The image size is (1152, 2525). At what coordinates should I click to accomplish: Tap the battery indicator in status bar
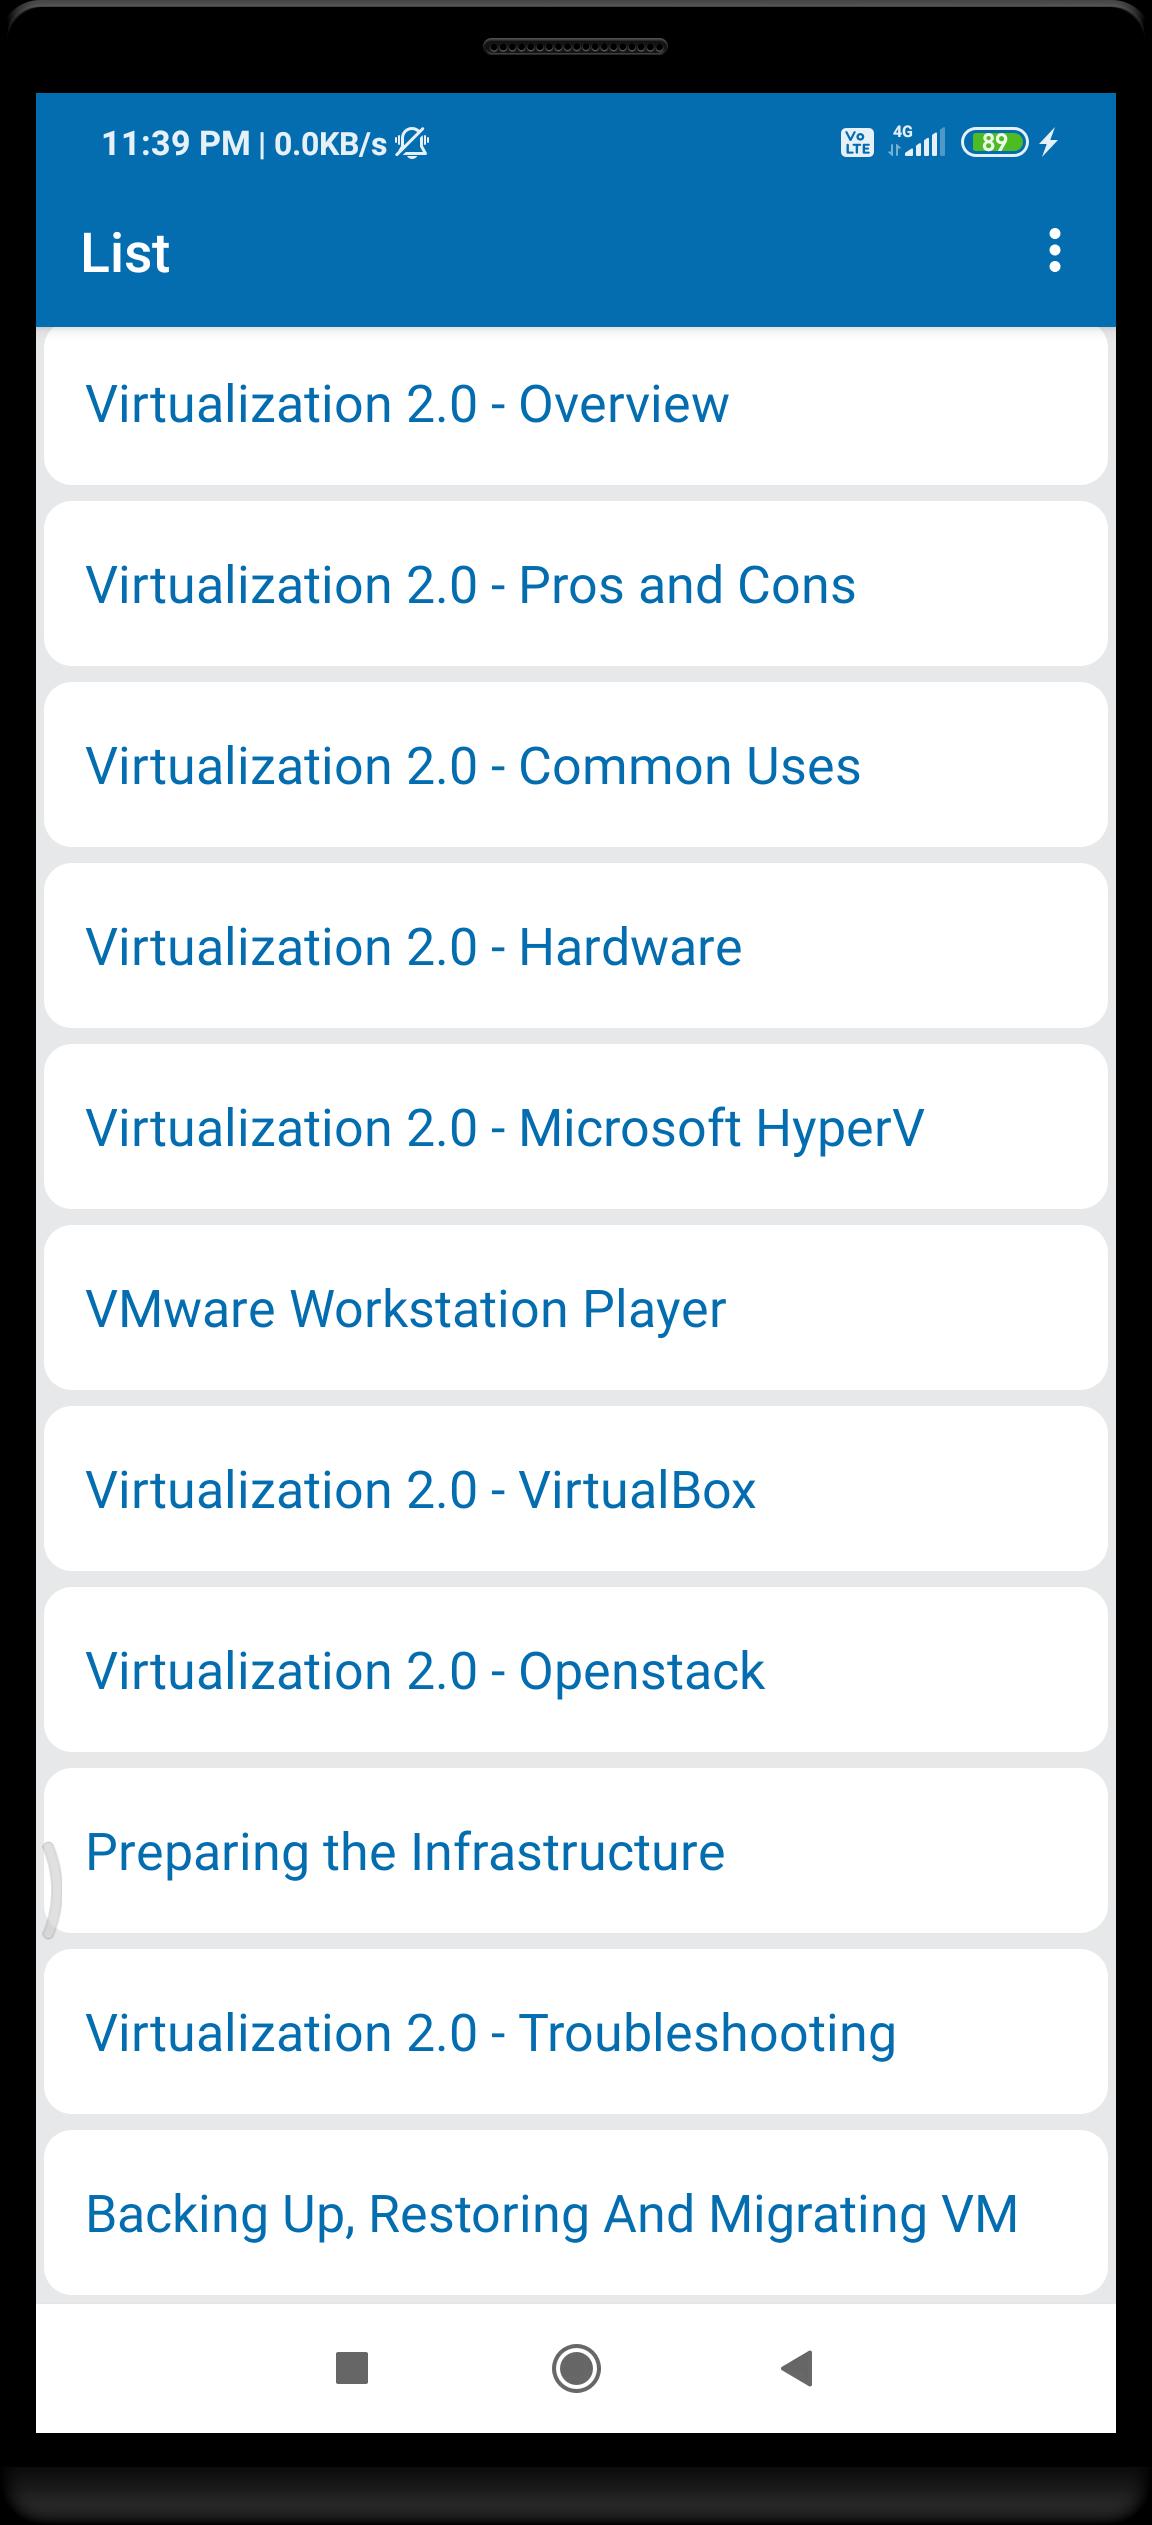994,143
